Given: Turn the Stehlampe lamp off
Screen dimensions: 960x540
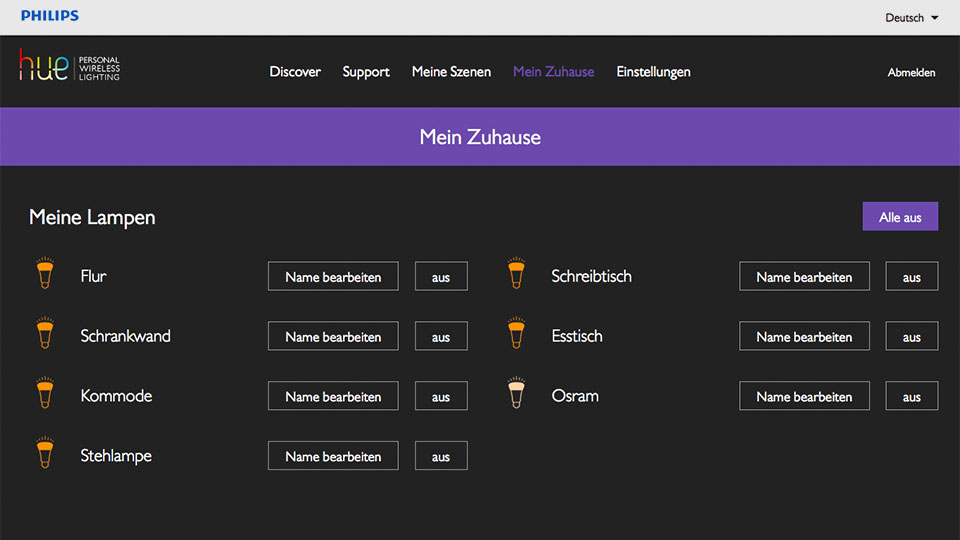Looking at the screenshot, I should (441, 457).
